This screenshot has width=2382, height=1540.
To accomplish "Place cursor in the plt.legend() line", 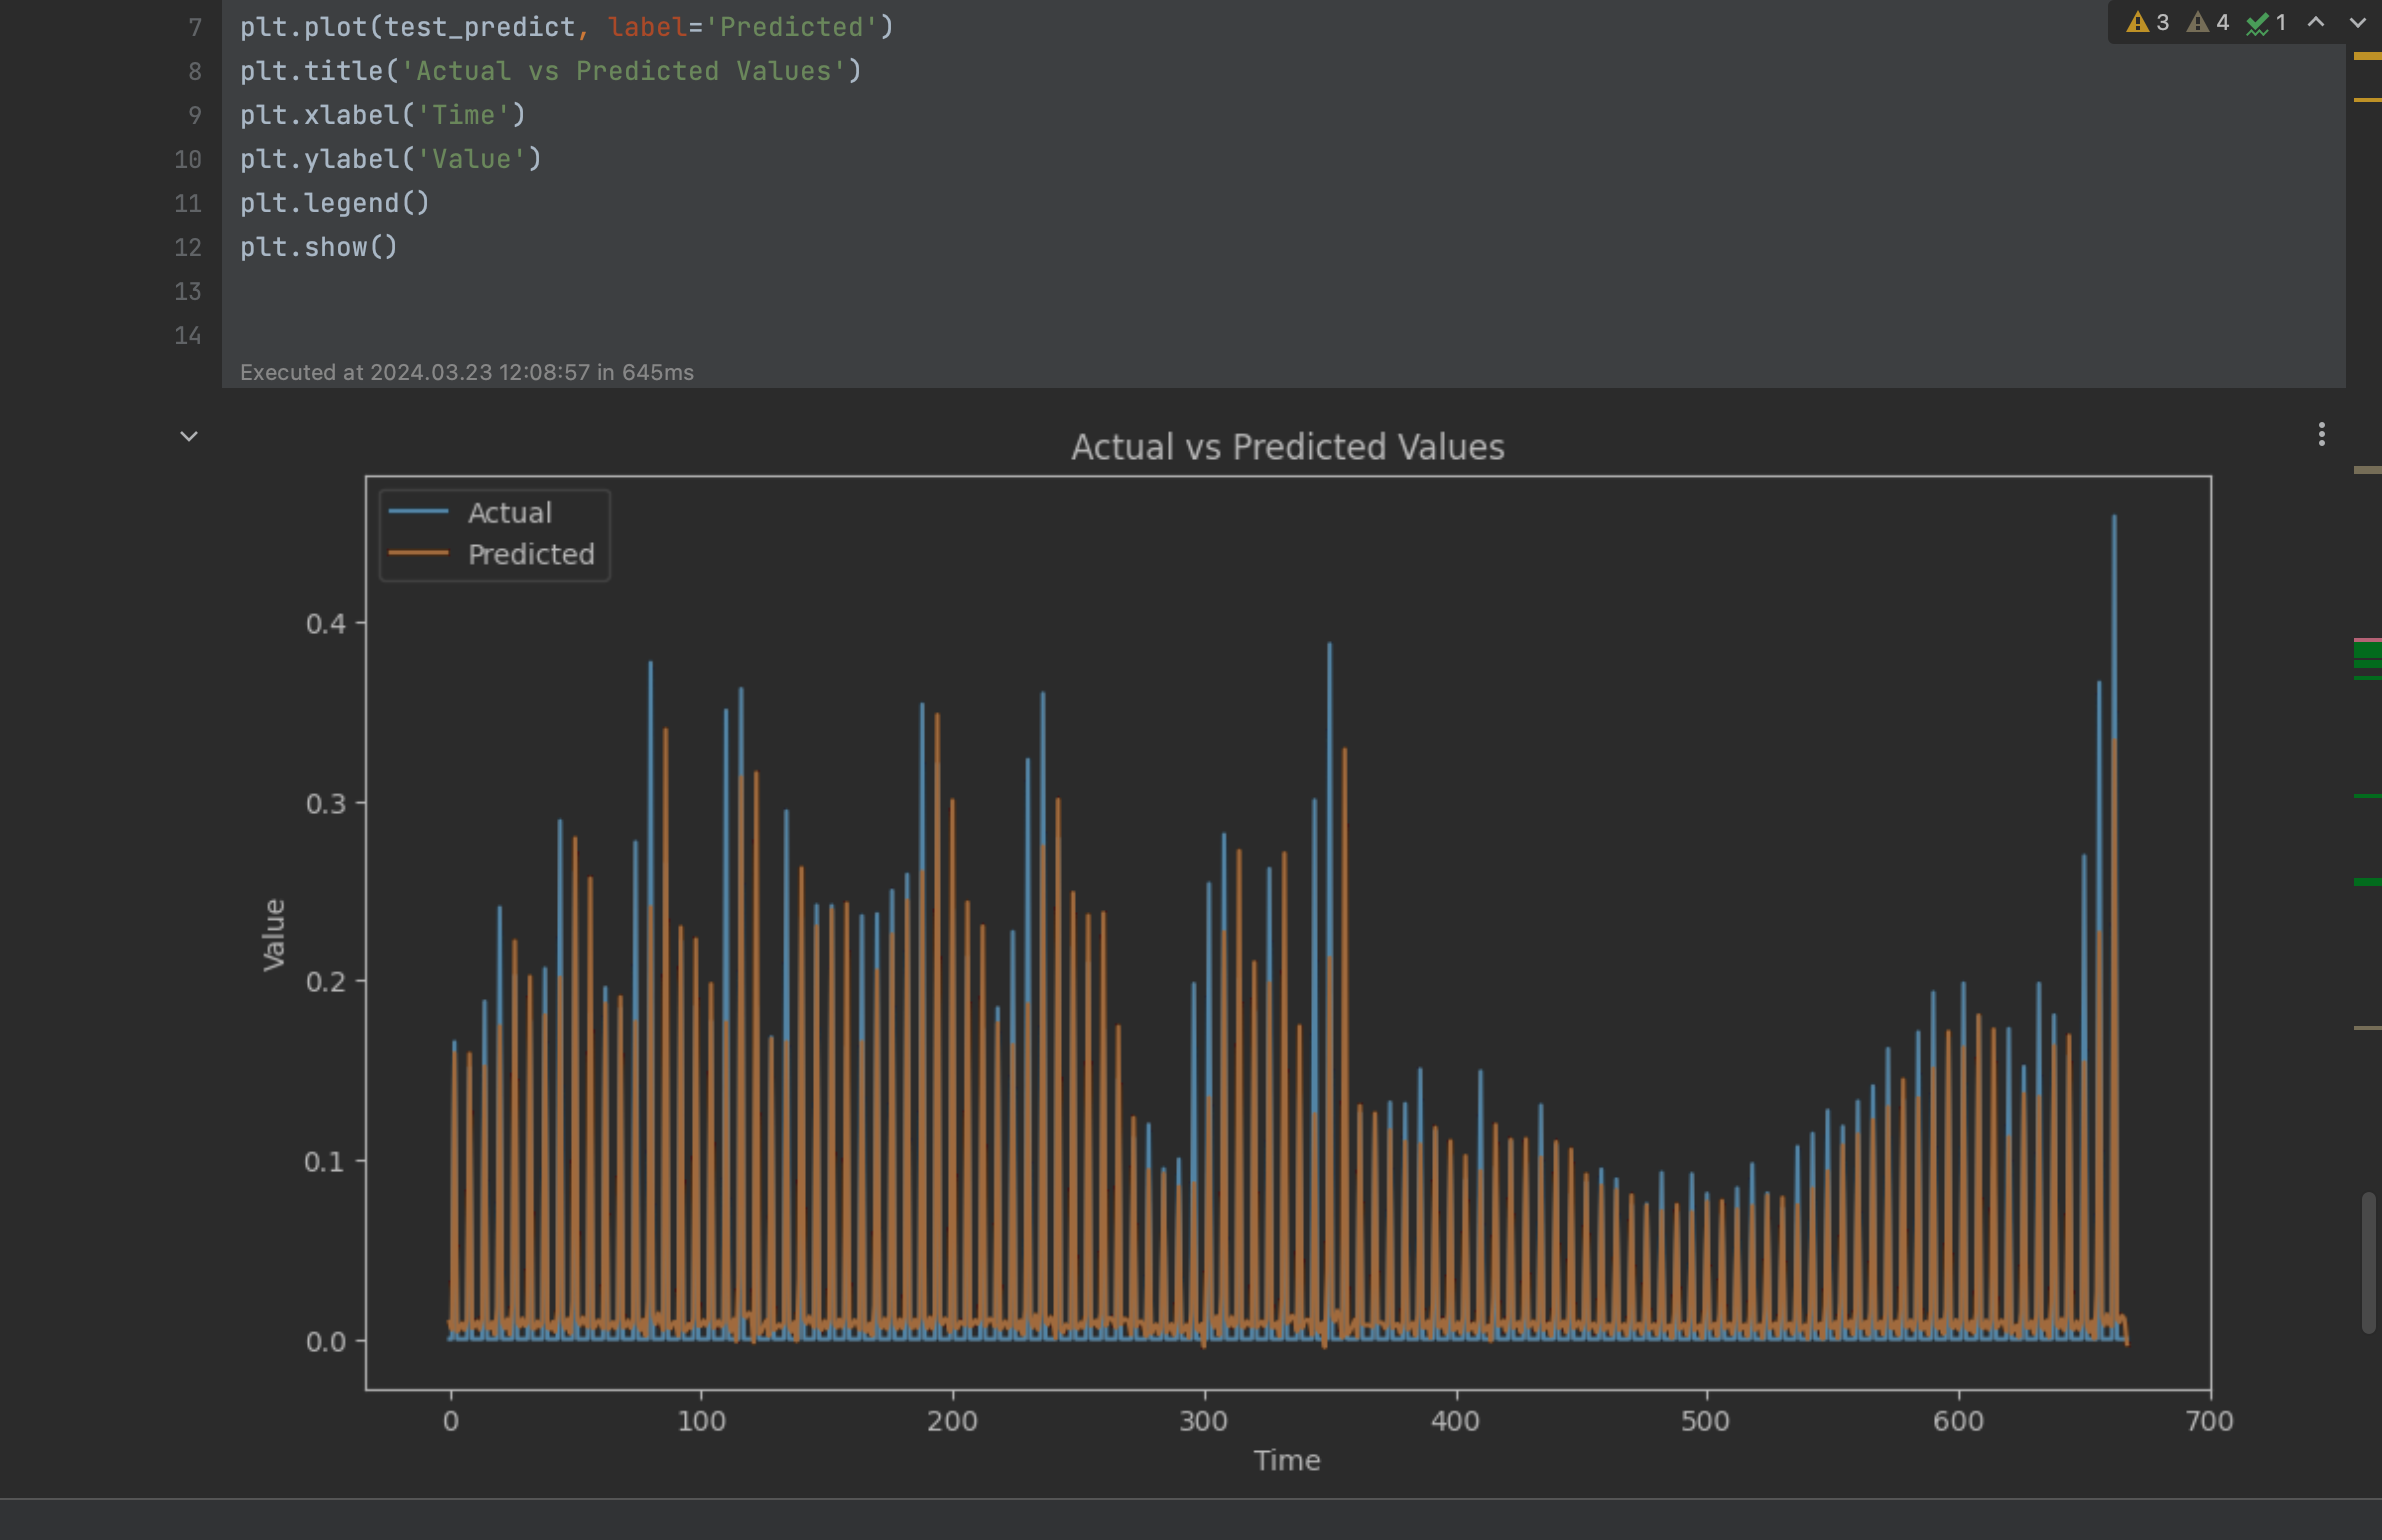I will click(x=334, y=203).
